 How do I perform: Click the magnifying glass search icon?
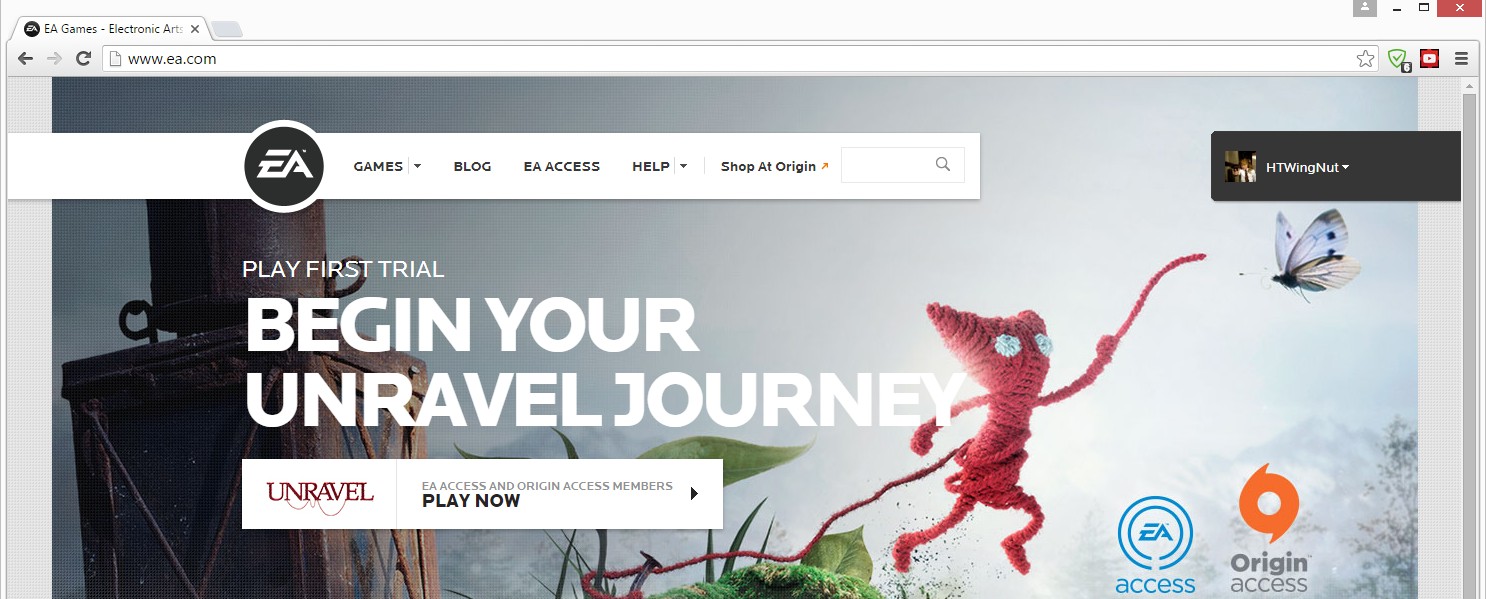tap(942, 165)
